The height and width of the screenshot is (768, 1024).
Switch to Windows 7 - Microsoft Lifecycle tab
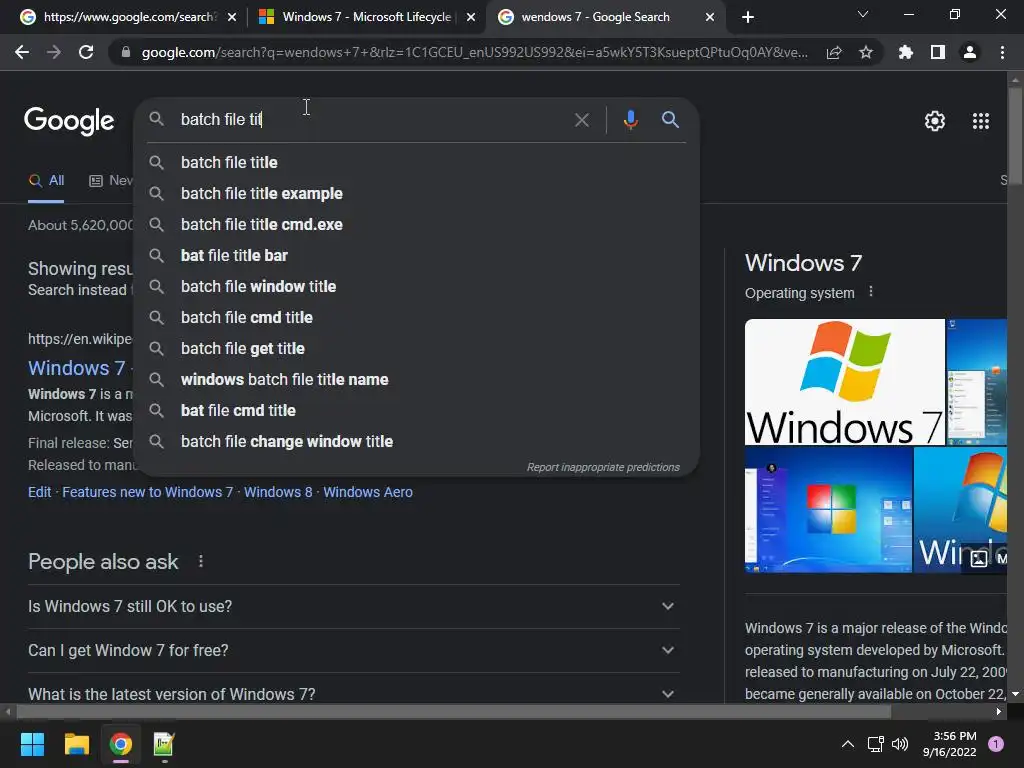pos(367,17)
